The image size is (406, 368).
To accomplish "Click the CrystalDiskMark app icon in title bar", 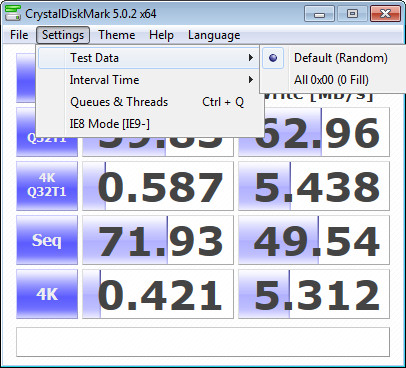I will [13, 13].
